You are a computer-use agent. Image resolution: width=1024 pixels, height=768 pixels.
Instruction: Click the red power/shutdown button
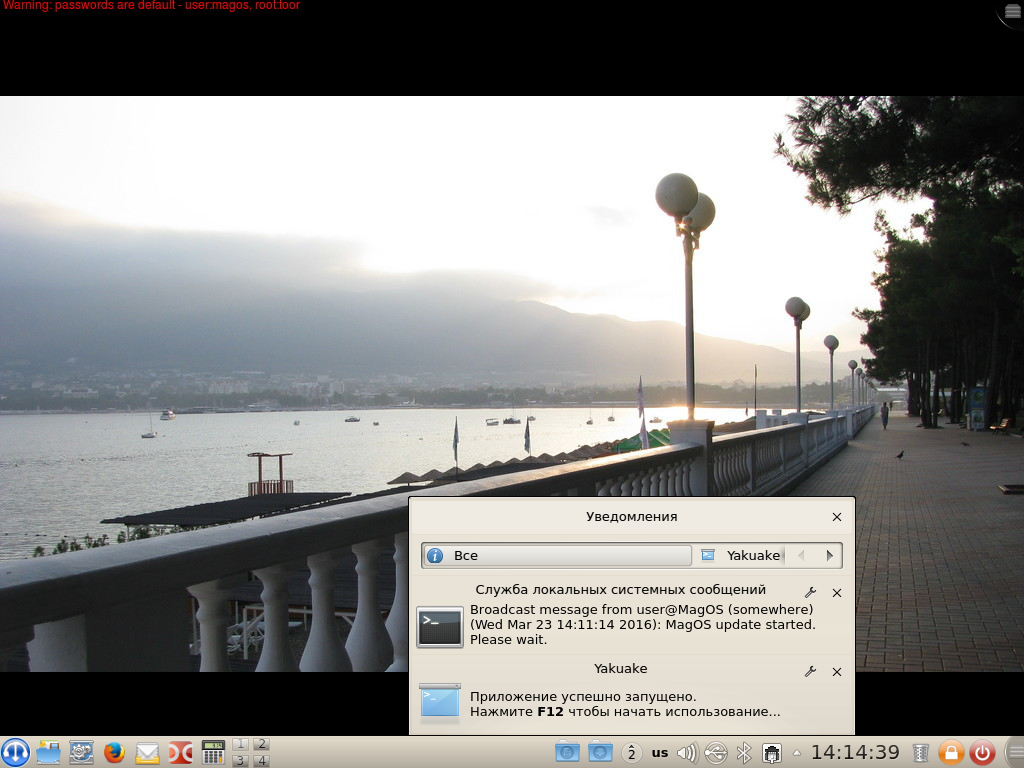(x=982, y=753)
